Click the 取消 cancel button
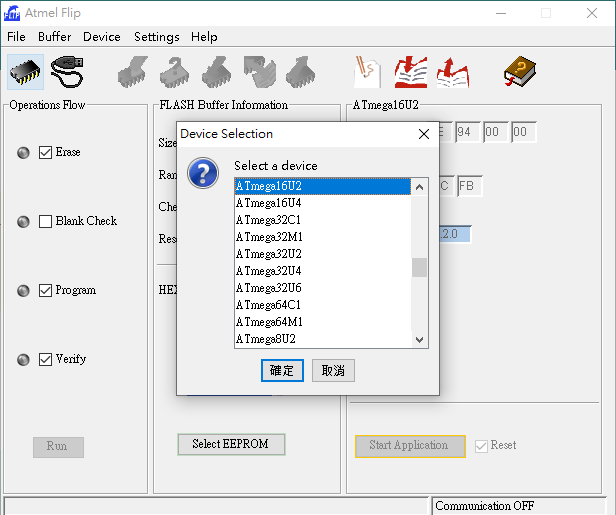The width and height of the screenshot is (616, 515). [333, 370]
